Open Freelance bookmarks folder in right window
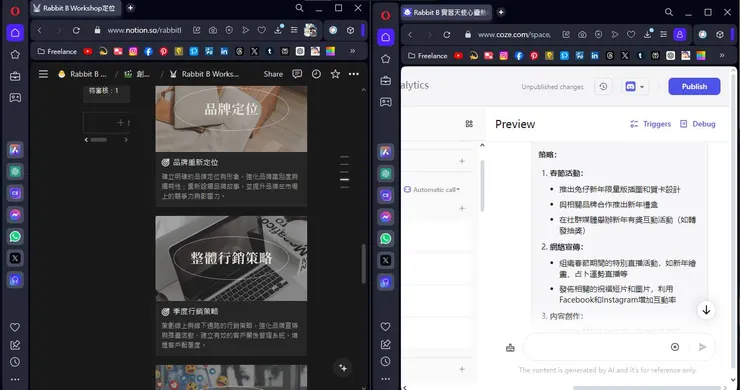740x390 pixels. 428,56
